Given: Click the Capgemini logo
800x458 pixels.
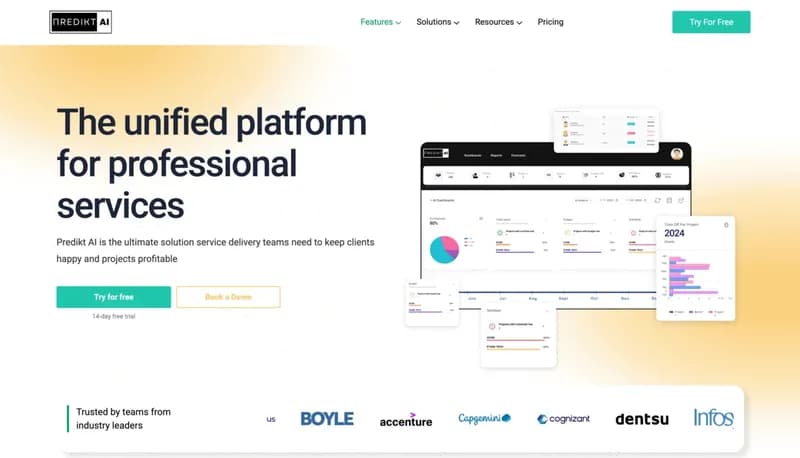Looking at the screenshot, I should (x=484, y=418).
